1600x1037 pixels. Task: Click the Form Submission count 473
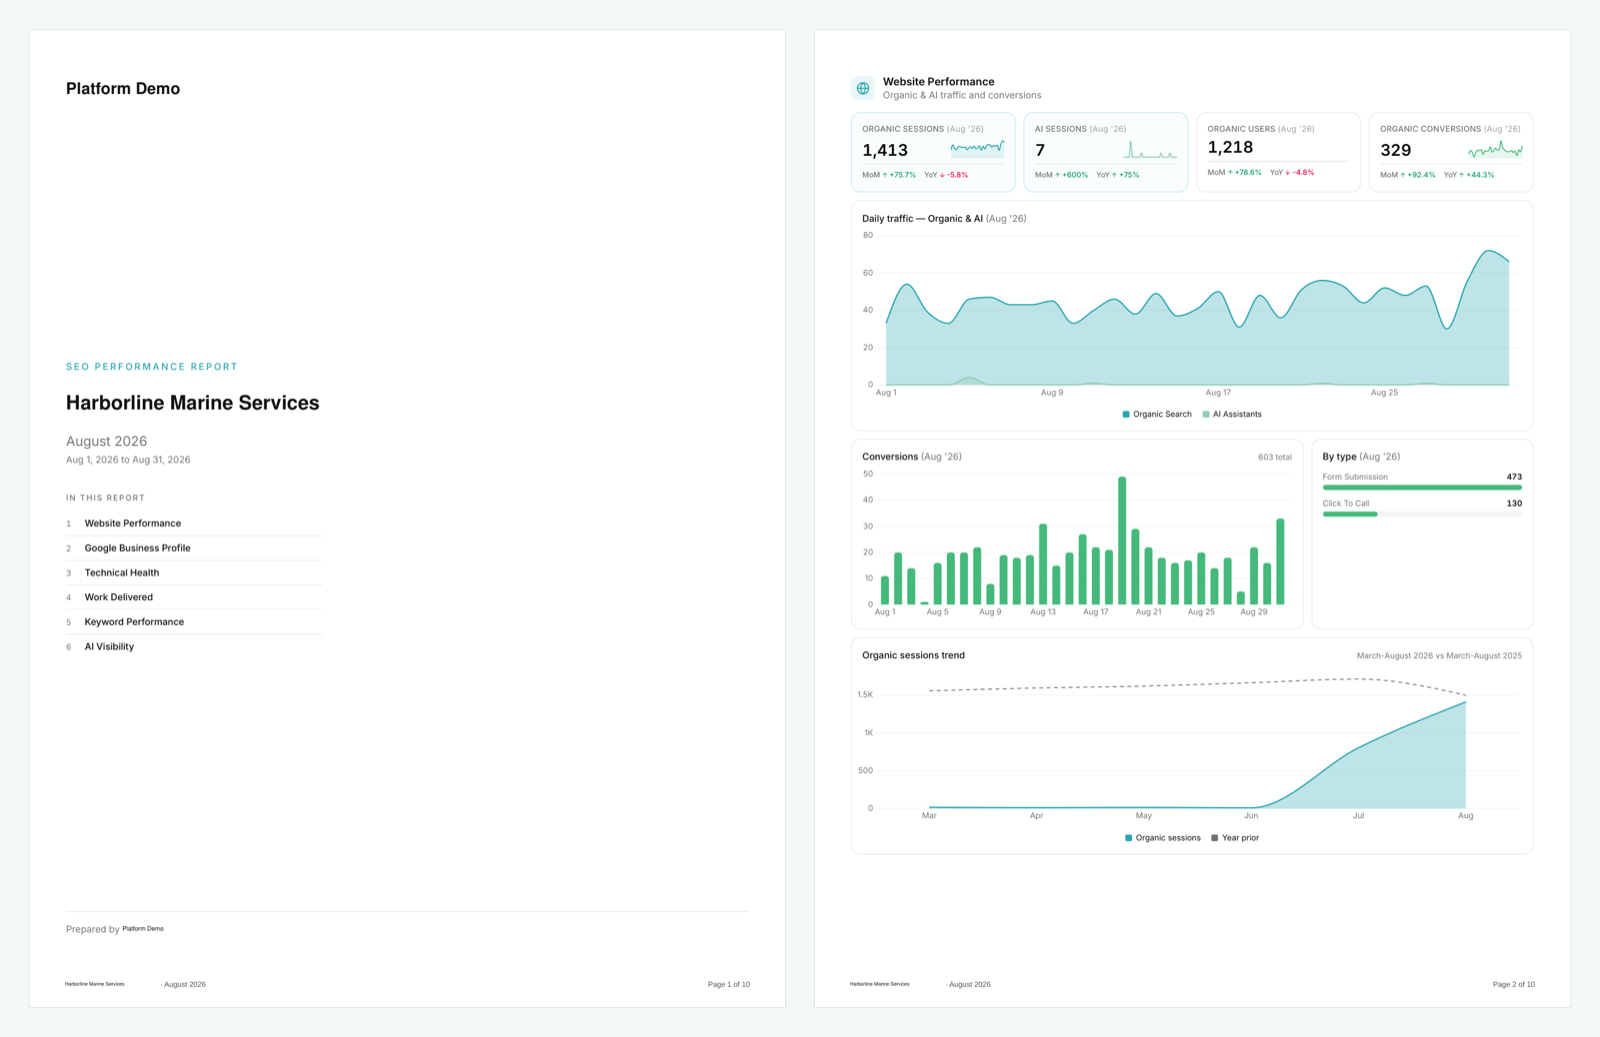click(1514, 477)
